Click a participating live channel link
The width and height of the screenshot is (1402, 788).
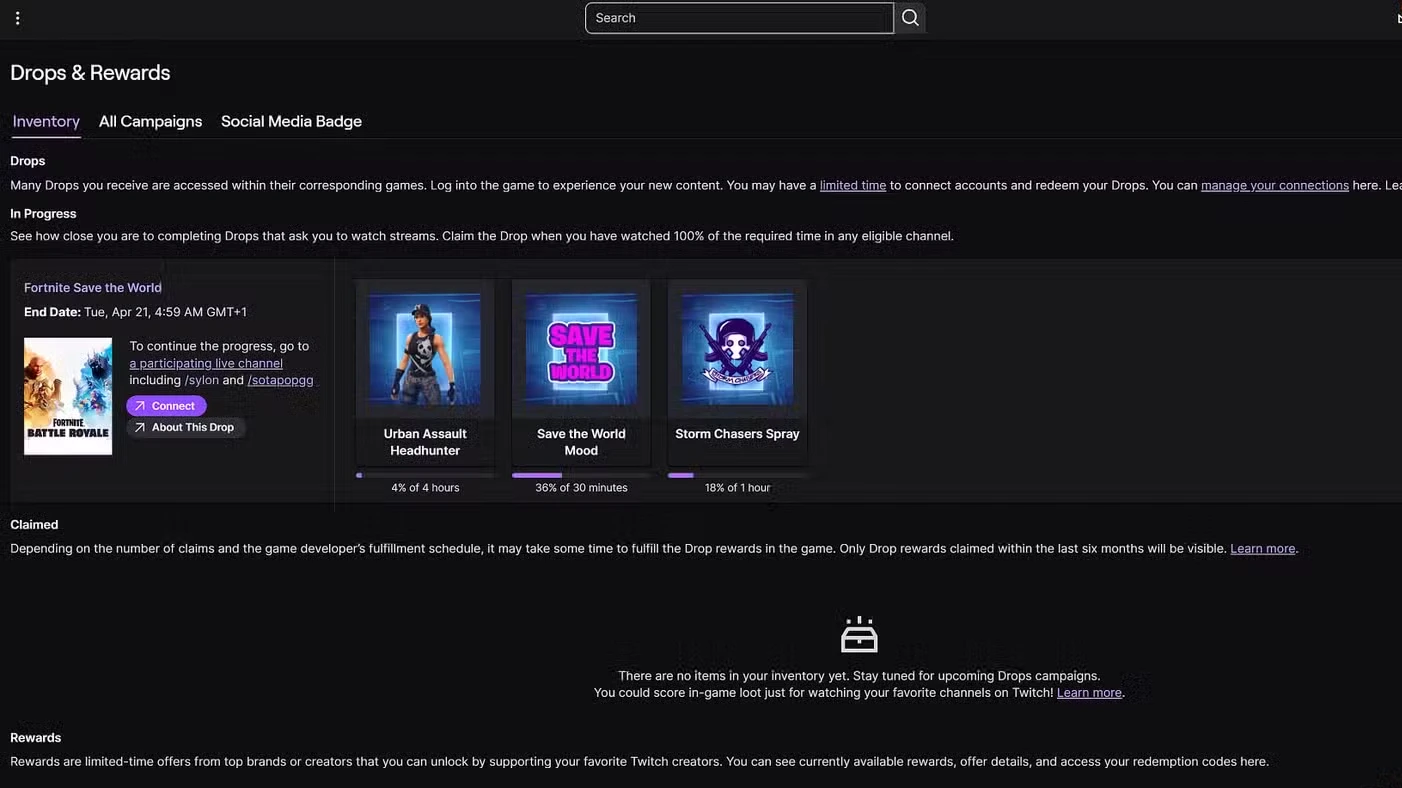(206, 363)
